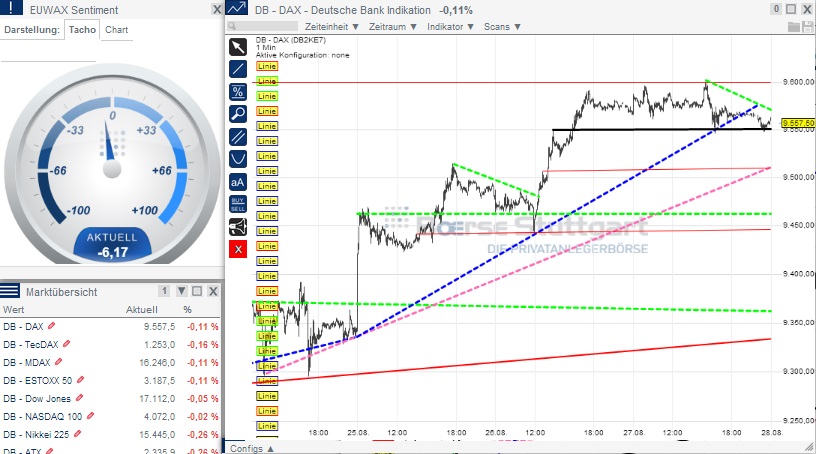Screen dimensions: 816x454
Task: Click the % column header
Action: 187,310
